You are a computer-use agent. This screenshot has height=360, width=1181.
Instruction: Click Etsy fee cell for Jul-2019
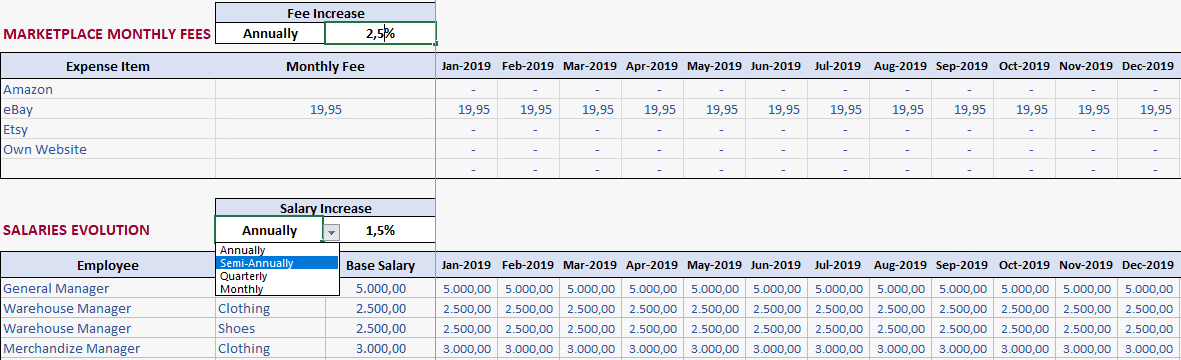coord(838,130)
